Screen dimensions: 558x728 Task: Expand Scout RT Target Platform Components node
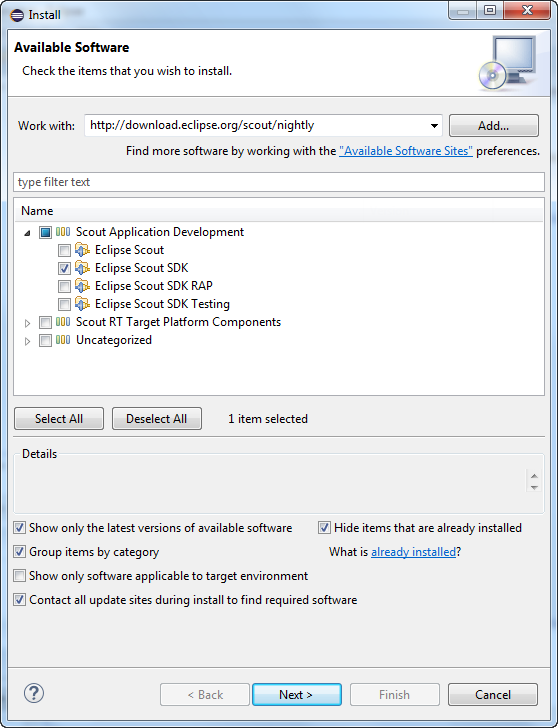27,323
